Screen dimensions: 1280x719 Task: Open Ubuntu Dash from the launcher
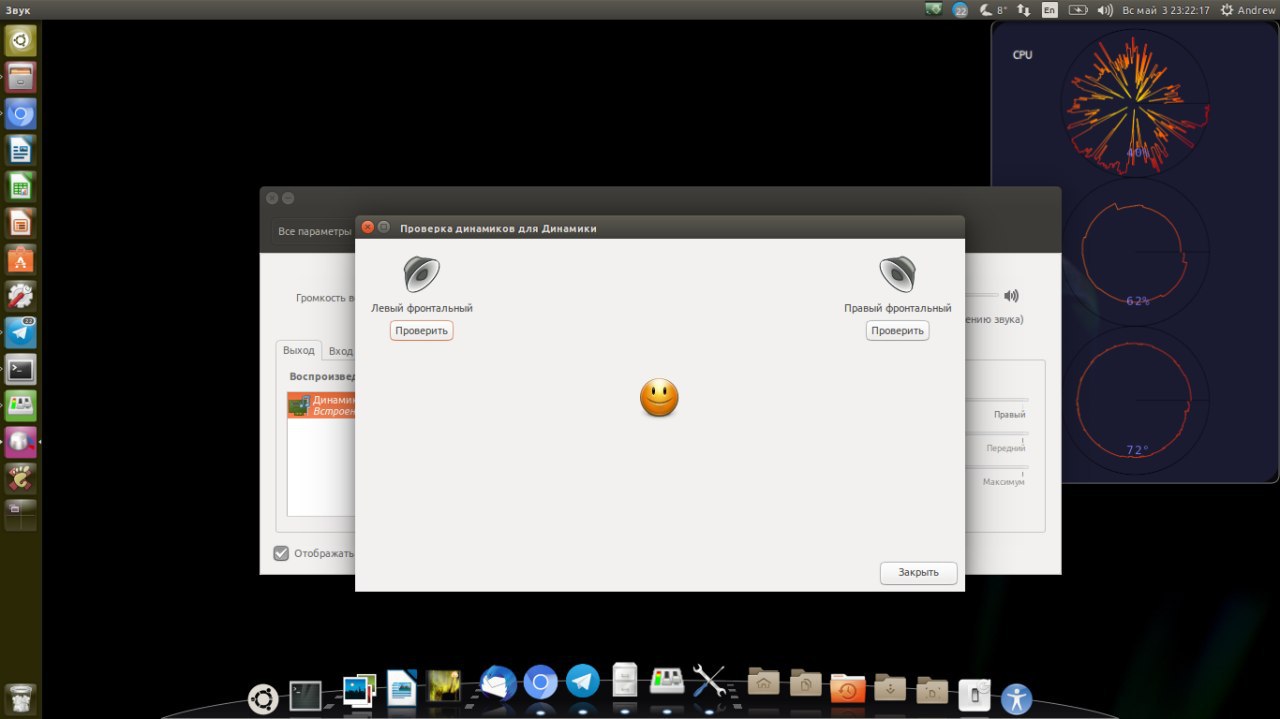coord(21,41)
